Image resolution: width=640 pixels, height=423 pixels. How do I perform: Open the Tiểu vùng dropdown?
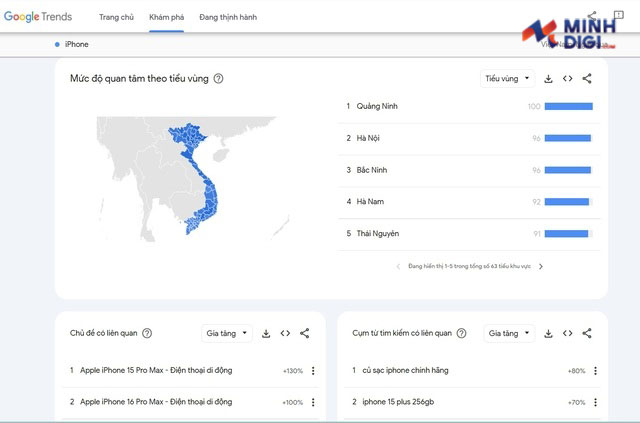[x=507, y=78]
